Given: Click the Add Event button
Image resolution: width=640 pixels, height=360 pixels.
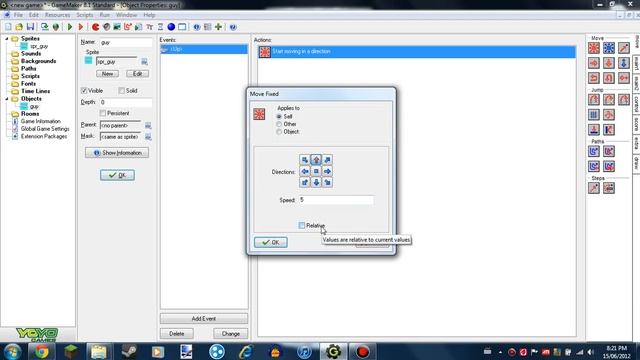Looking at the screenshot, I should [x=204, y=318].
